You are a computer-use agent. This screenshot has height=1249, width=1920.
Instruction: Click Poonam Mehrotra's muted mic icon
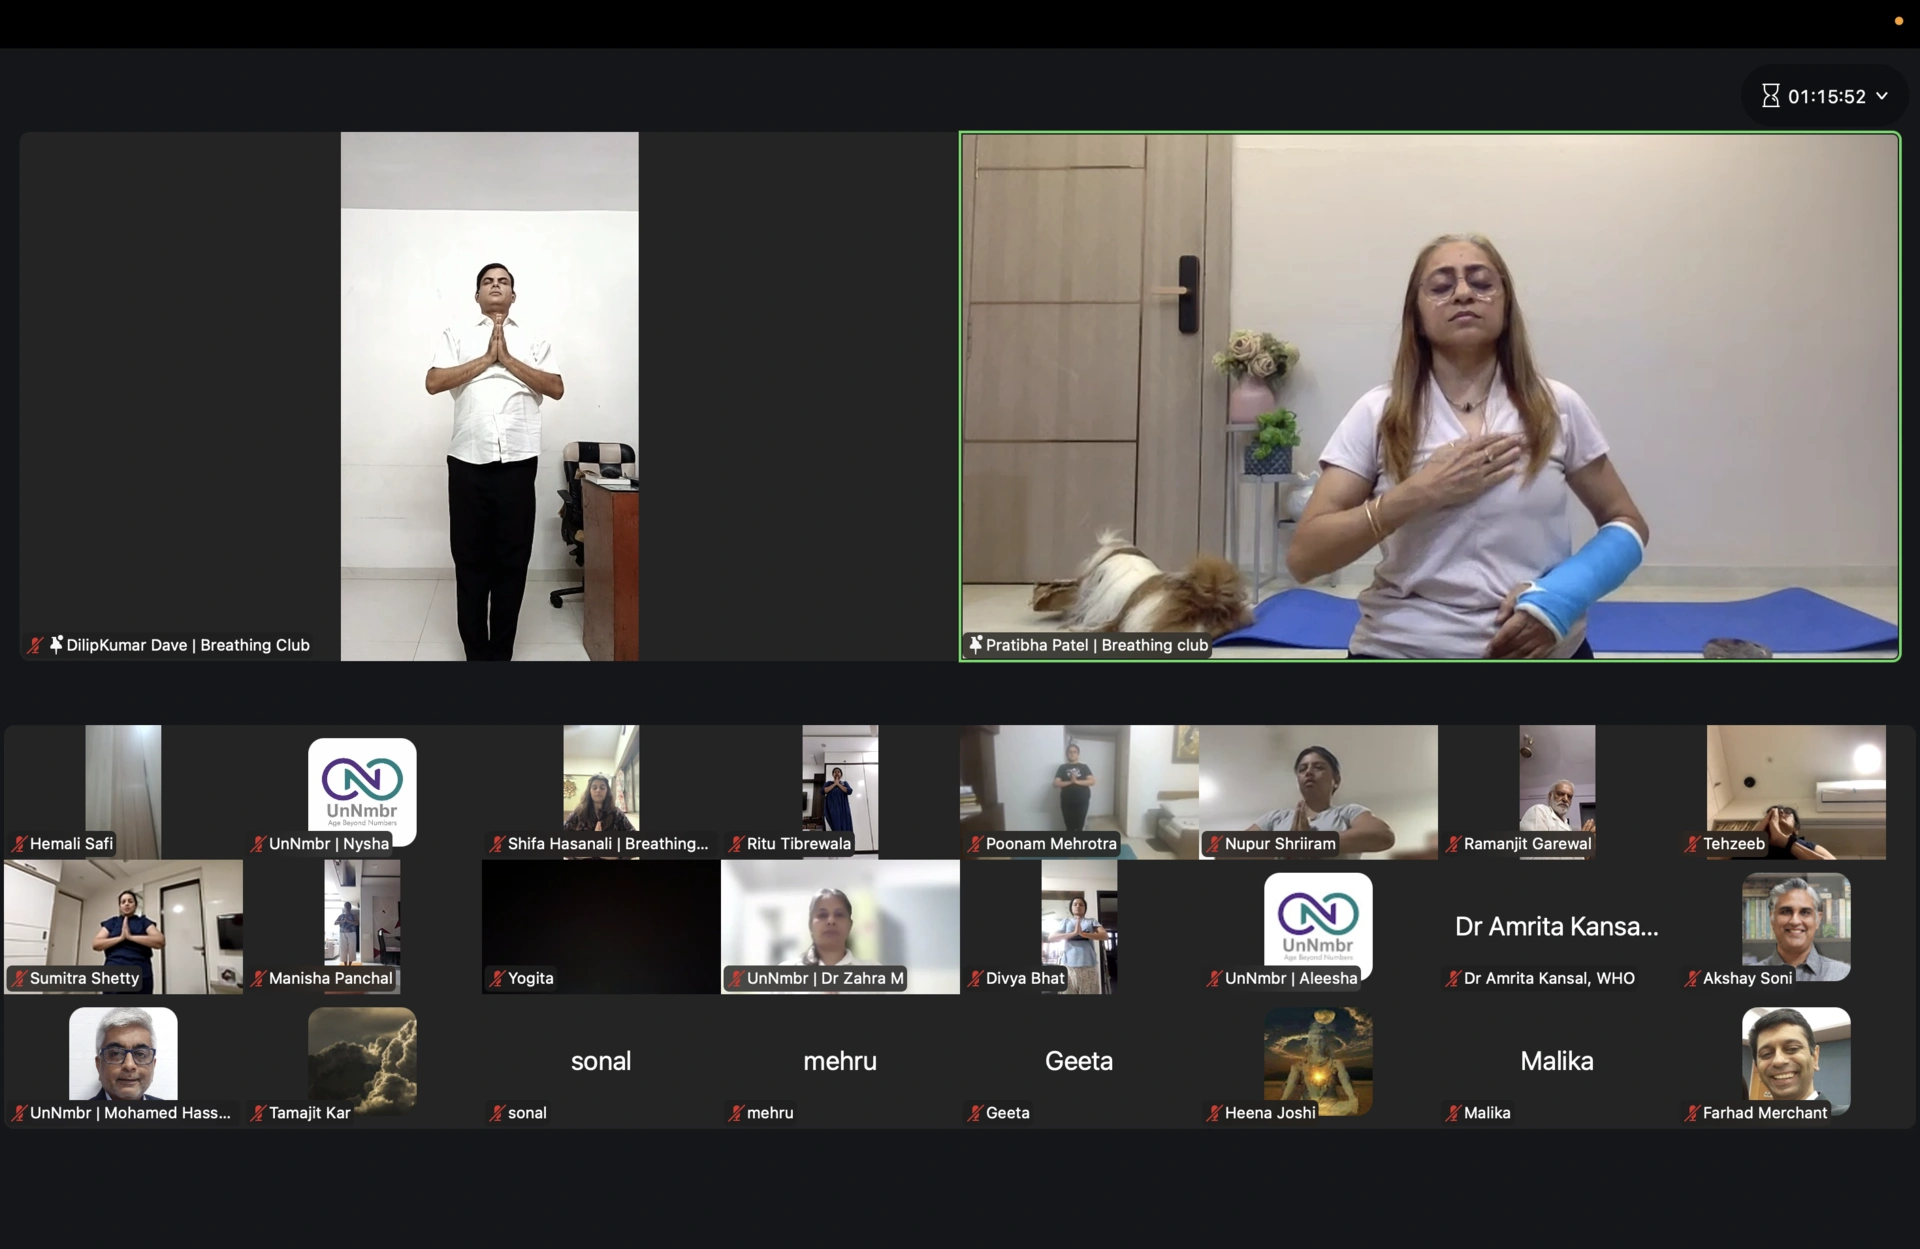tap(974, 844)
